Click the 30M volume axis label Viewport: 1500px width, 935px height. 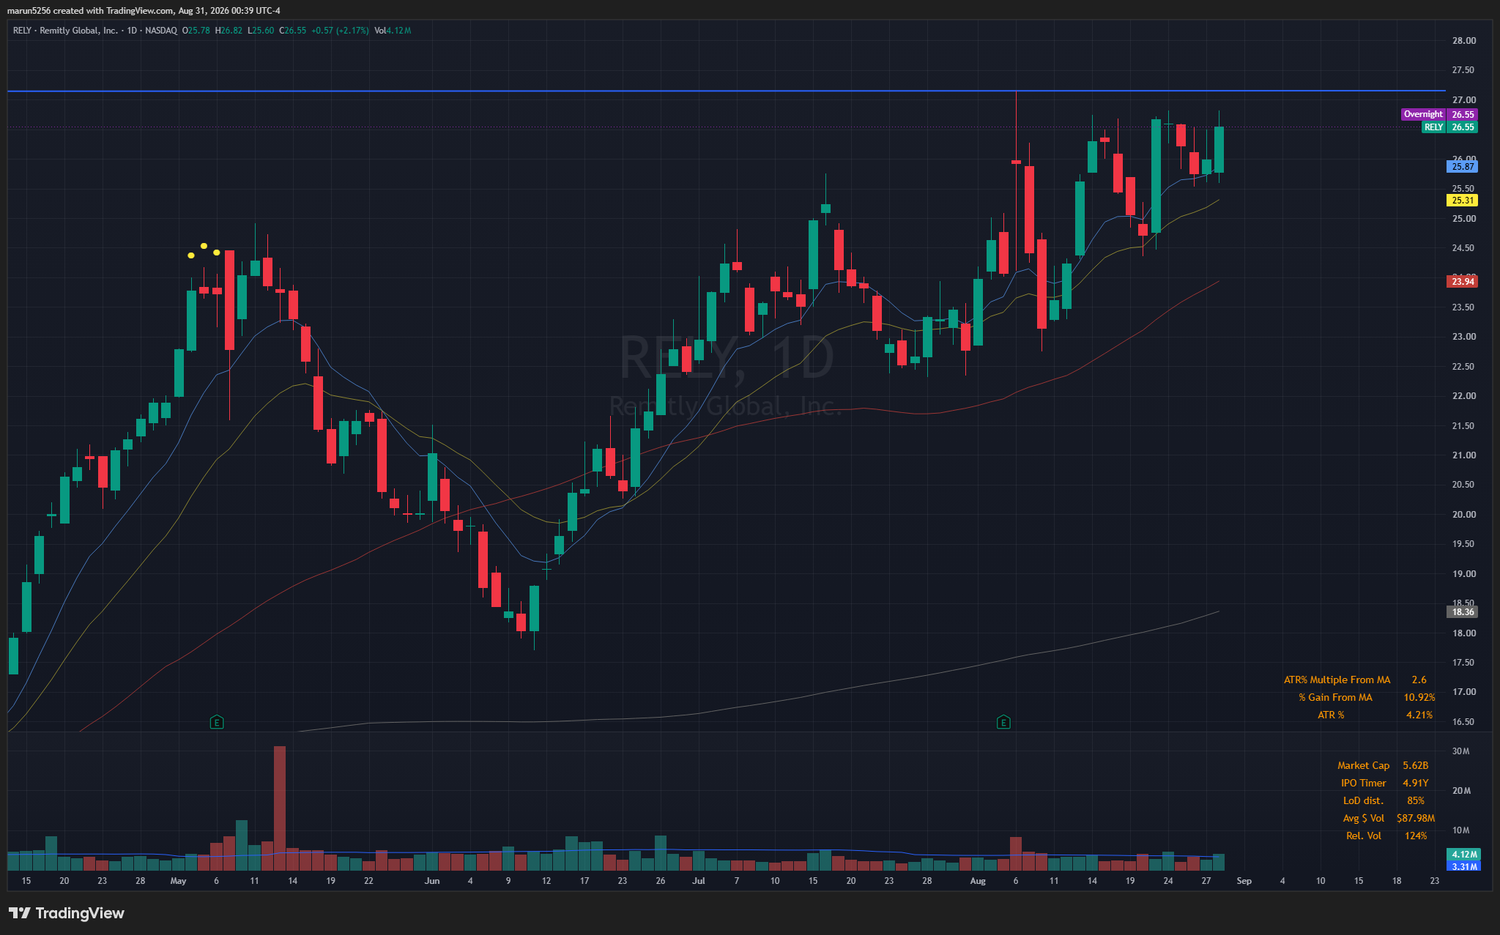point(1461,751)
